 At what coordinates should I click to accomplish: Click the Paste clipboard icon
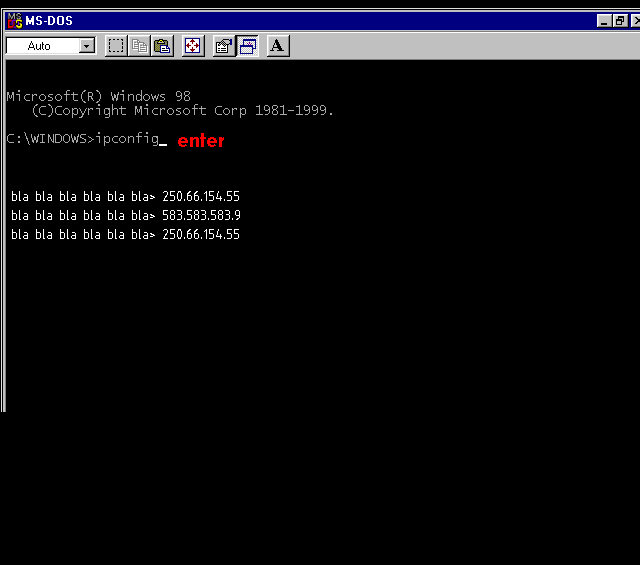tap(162, 46)
